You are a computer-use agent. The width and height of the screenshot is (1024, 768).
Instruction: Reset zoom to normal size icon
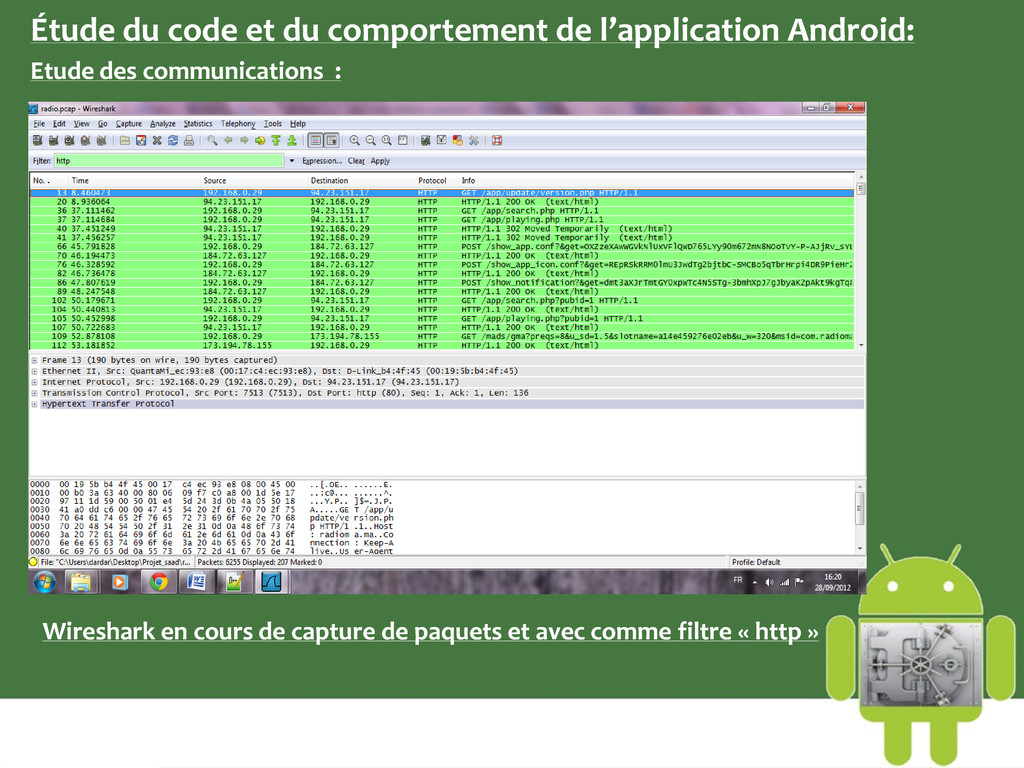[x=387, y=140]
